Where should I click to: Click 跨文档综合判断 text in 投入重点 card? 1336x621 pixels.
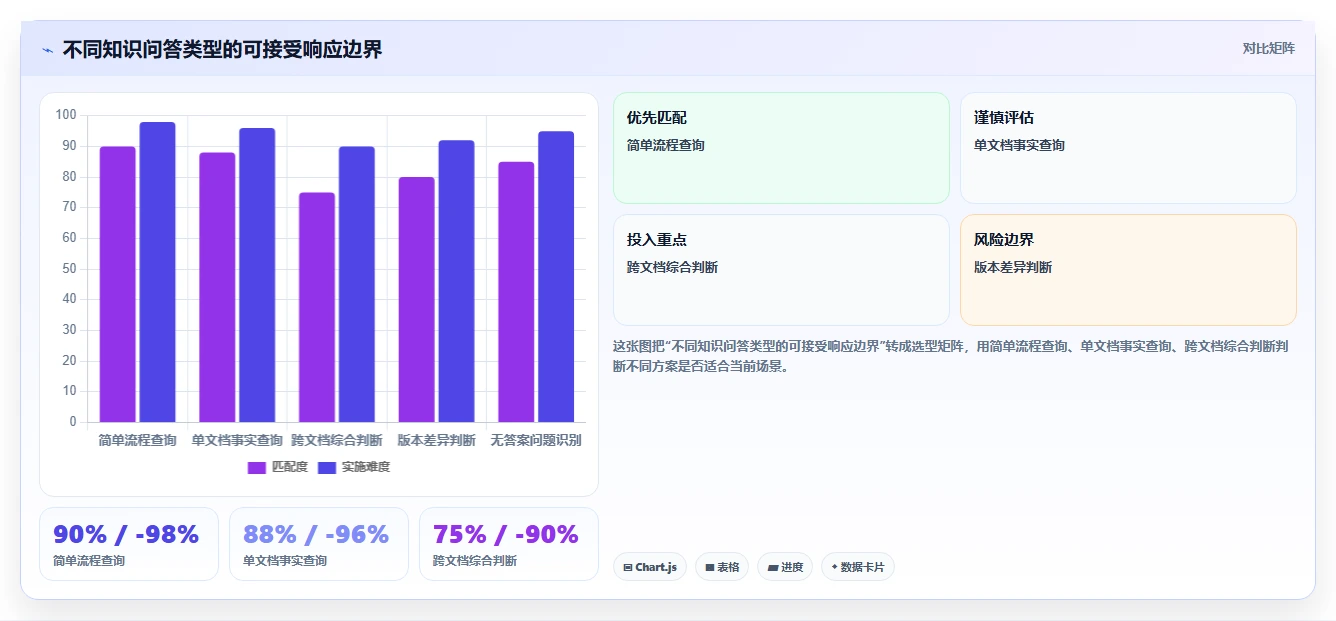point(673,267)
